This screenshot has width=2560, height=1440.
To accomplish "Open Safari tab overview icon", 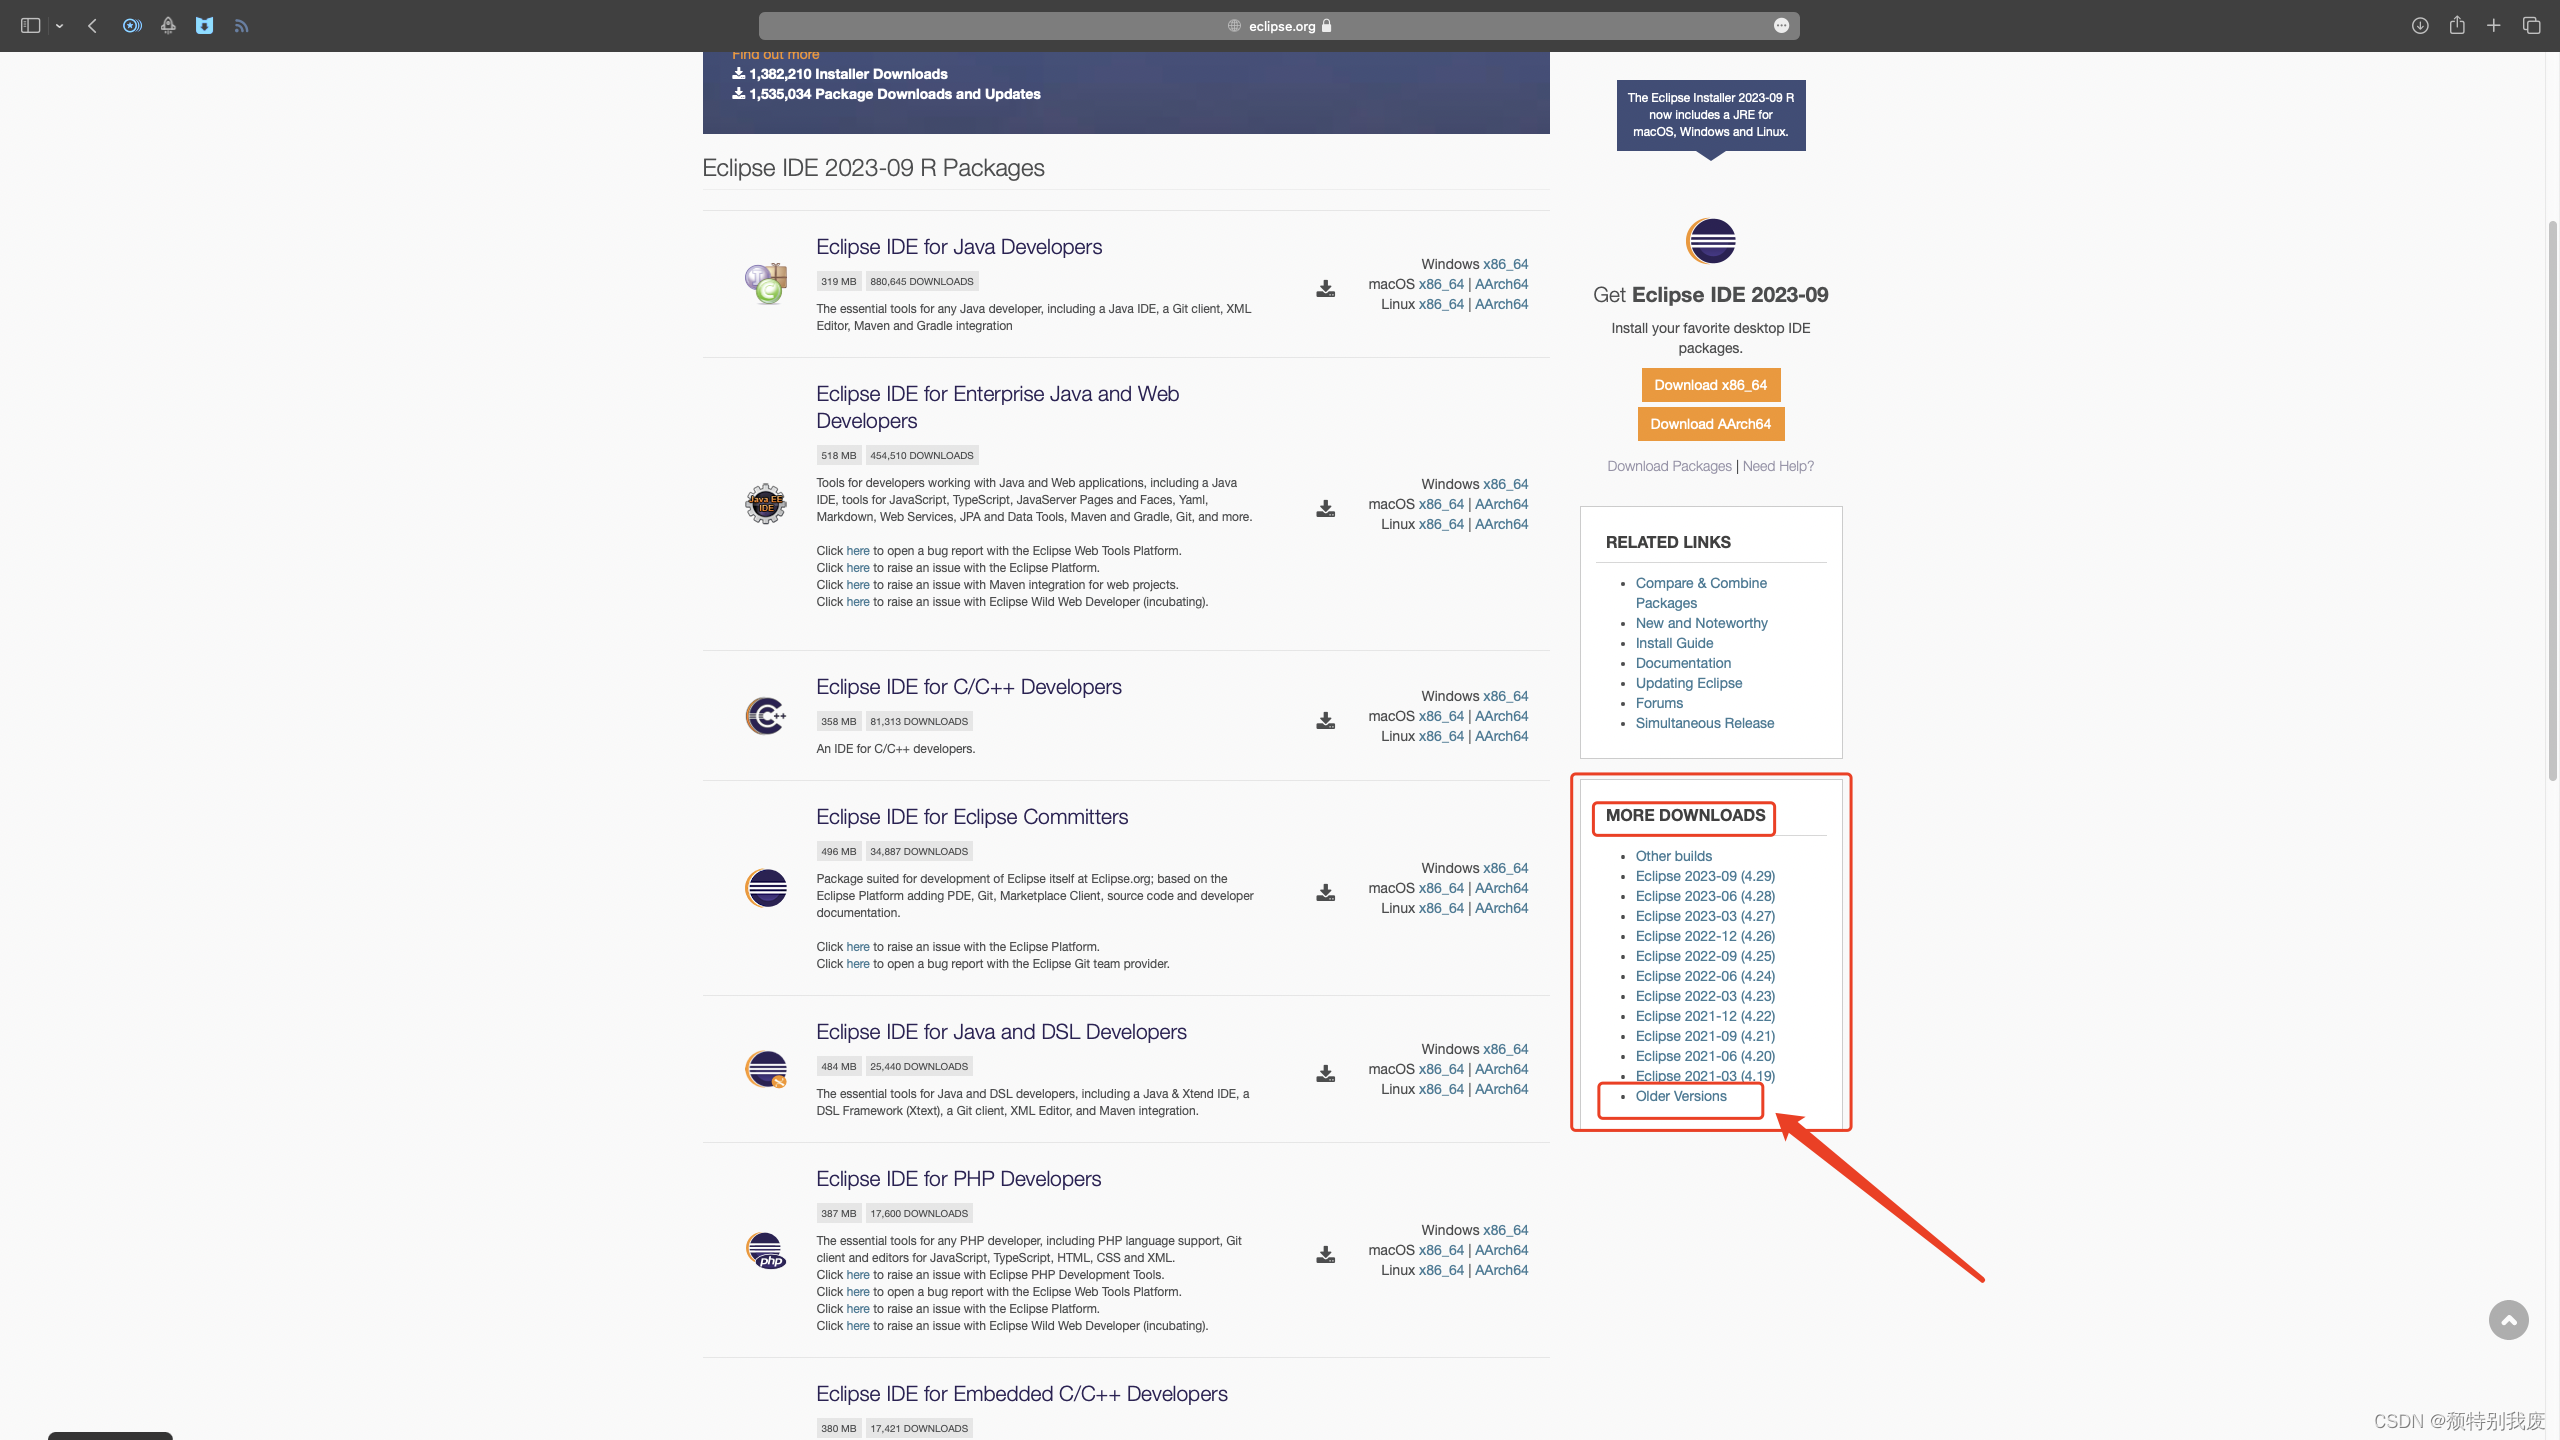I will pyautogui.click(x=2531, y=26).
